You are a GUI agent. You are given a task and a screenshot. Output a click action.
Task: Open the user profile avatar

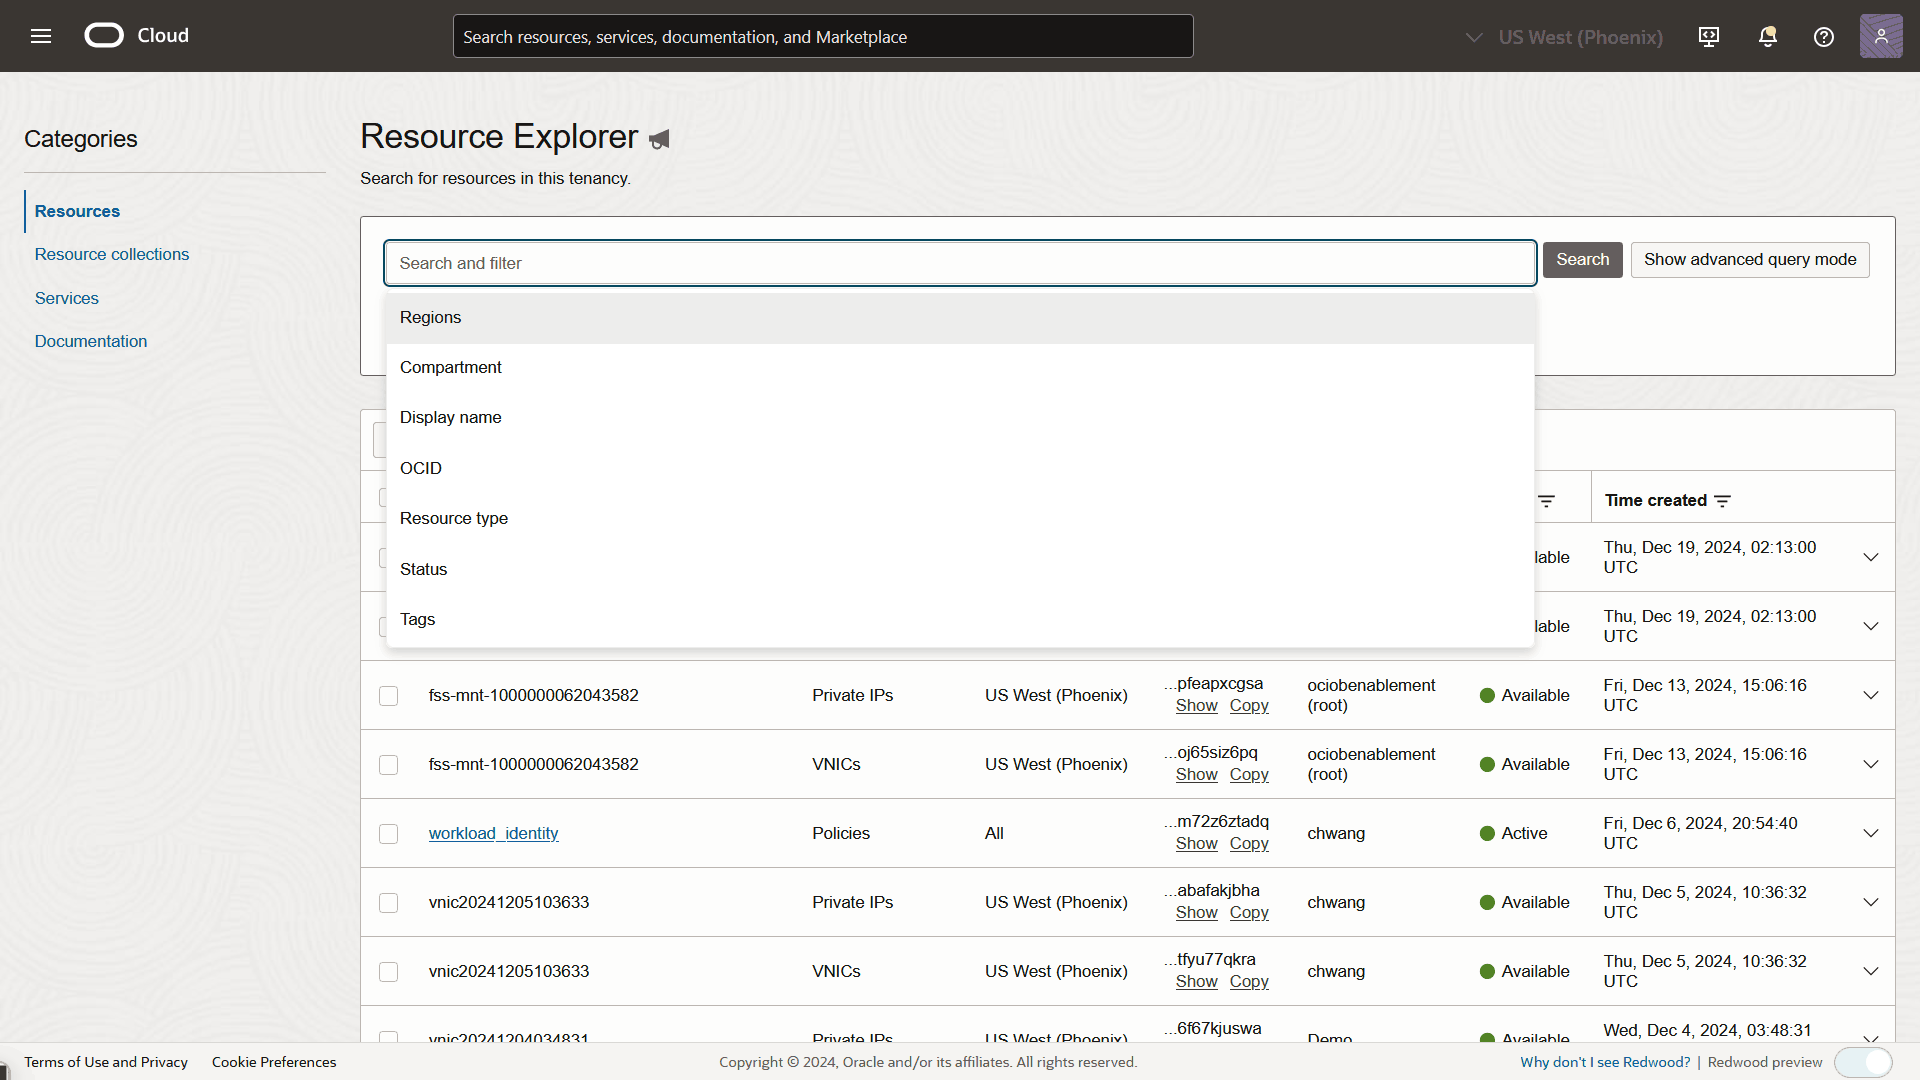coord(1880,36)
